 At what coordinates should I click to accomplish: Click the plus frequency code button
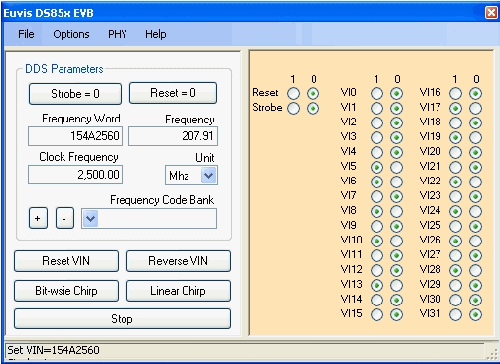click(38, 218)
